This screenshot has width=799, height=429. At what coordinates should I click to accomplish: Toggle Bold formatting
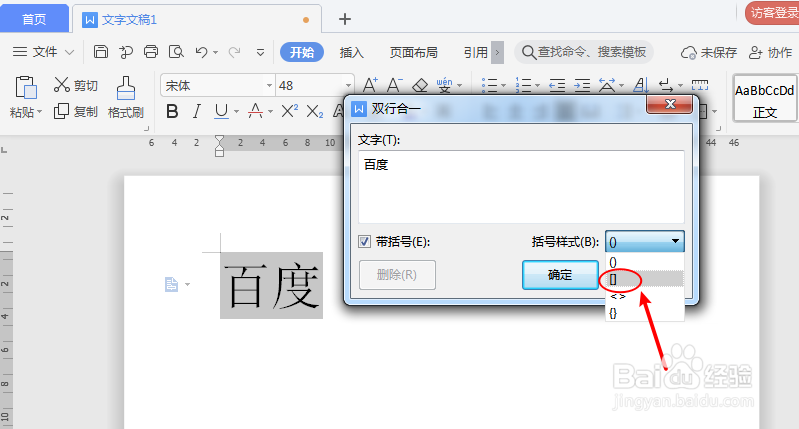[172, 111]
